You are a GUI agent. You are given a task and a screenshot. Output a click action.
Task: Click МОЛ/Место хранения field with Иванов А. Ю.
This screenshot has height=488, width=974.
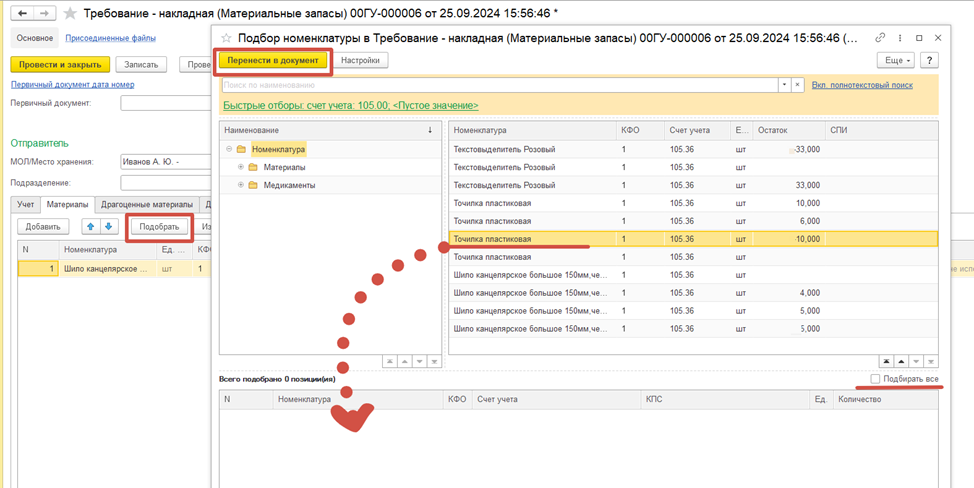tap(165, 163)
